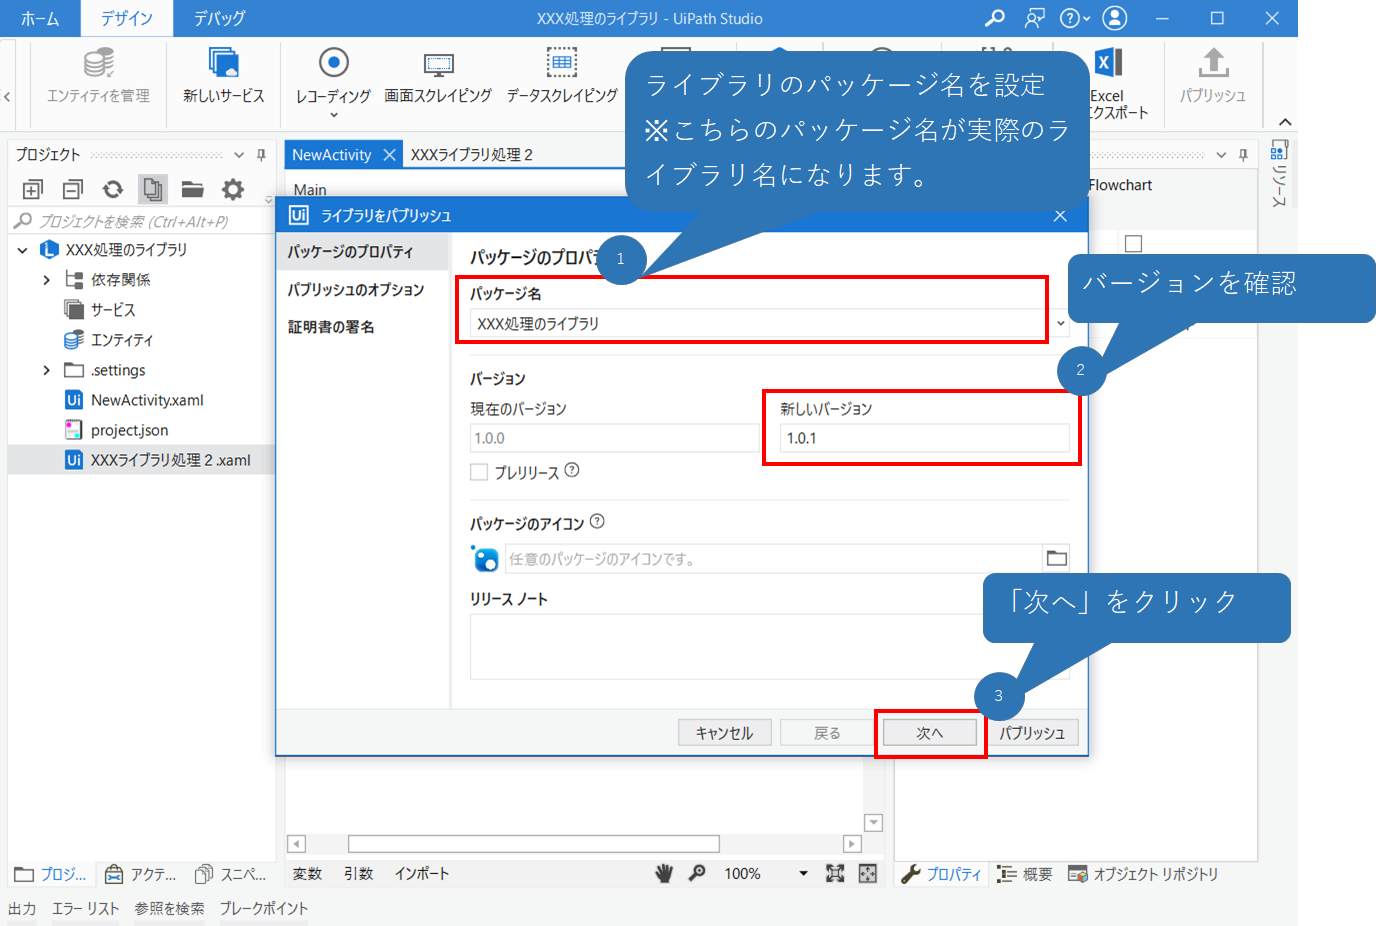Close the ライブラリをパブリッシュ dialog
Viewport: 1376px width, 926px height.
pos(1060,216)
